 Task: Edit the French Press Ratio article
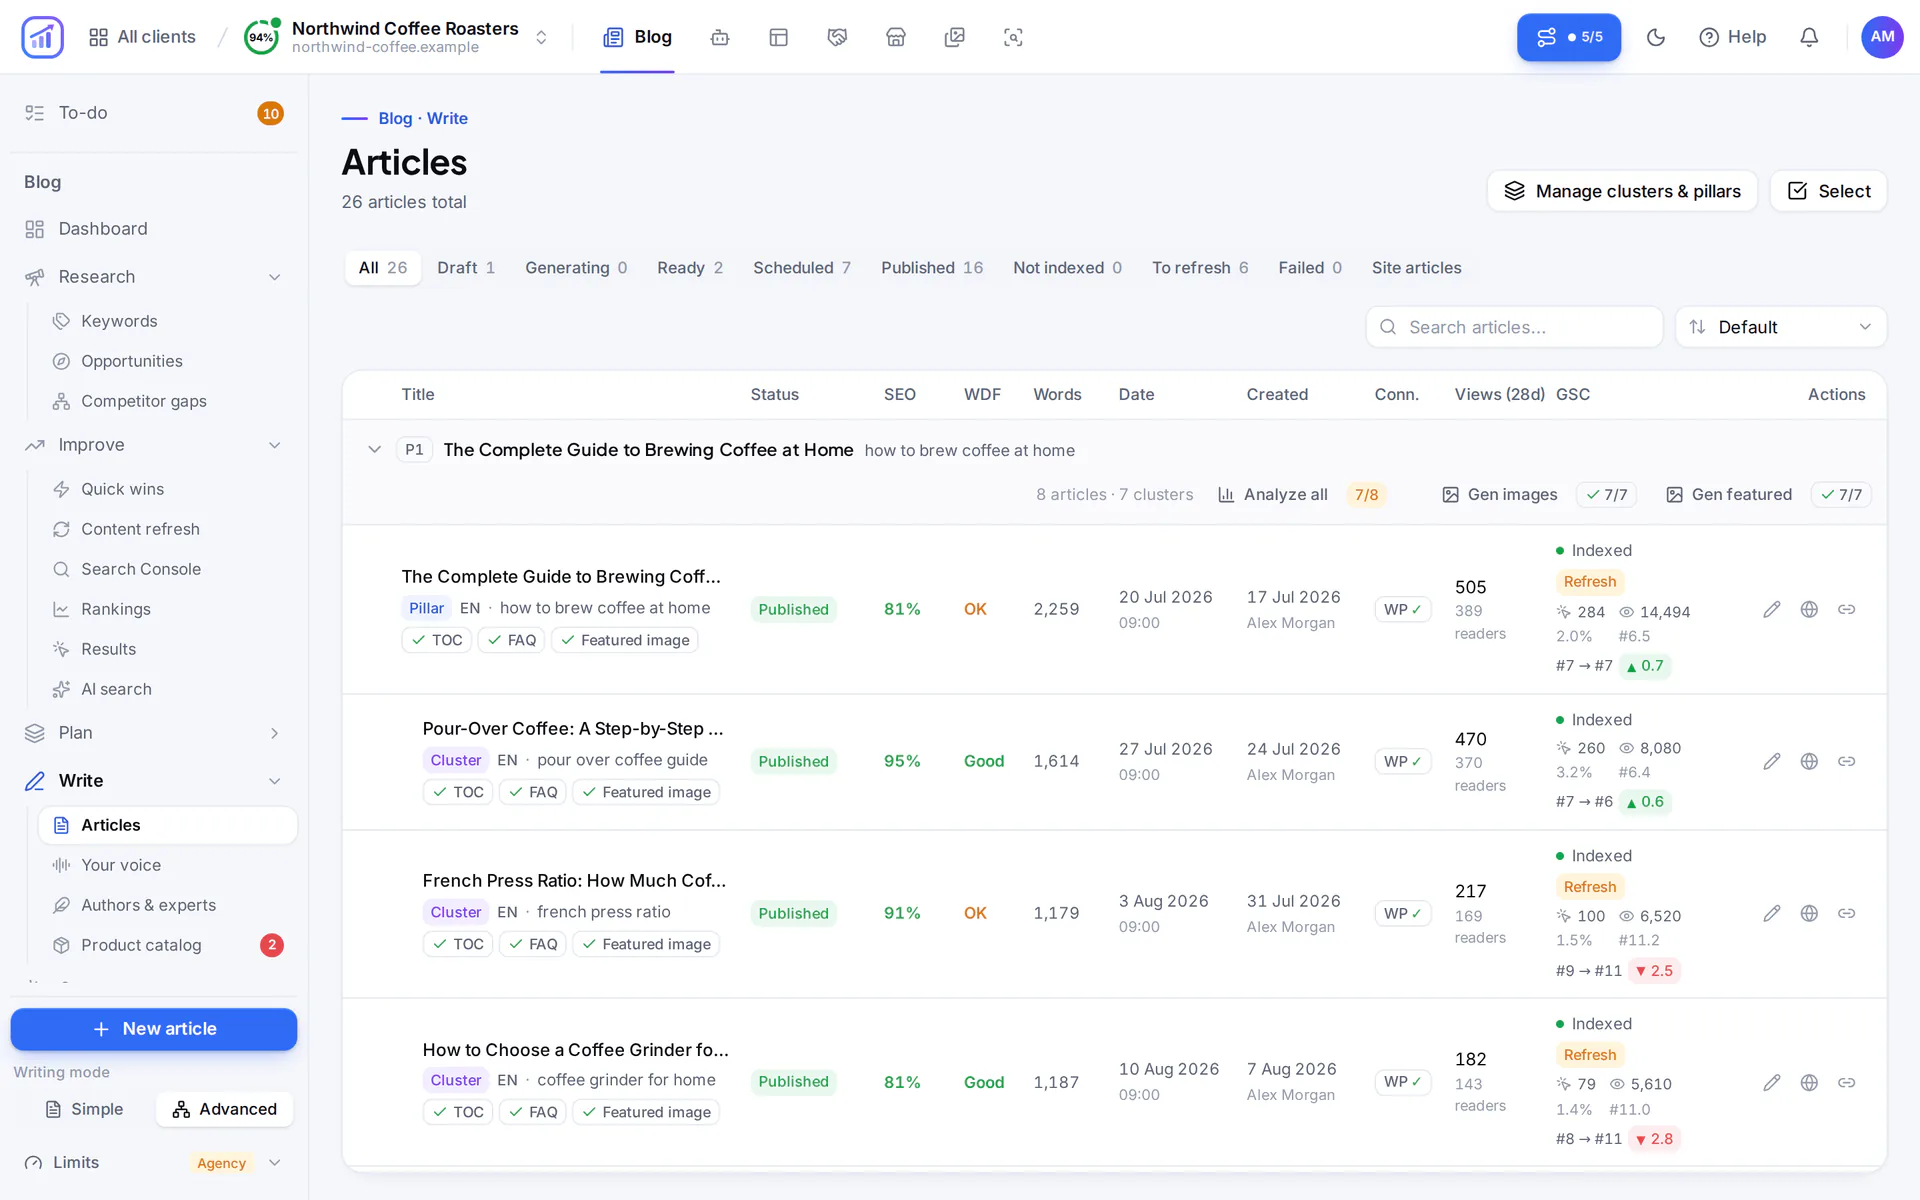tap(1772, 913)
